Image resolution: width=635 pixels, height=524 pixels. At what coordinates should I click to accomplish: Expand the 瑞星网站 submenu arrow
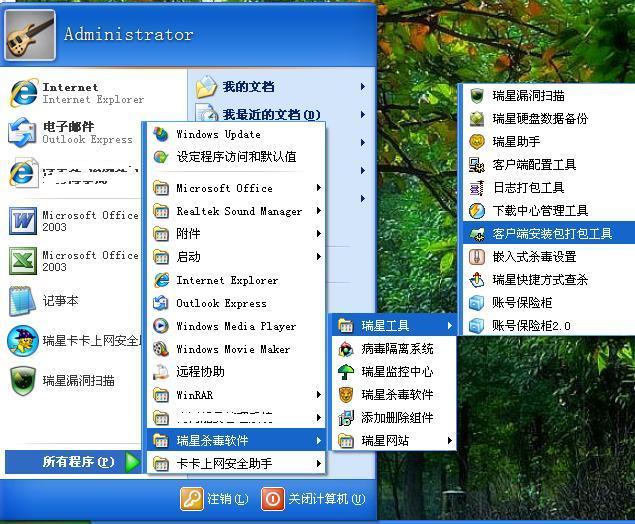[450, 440]
